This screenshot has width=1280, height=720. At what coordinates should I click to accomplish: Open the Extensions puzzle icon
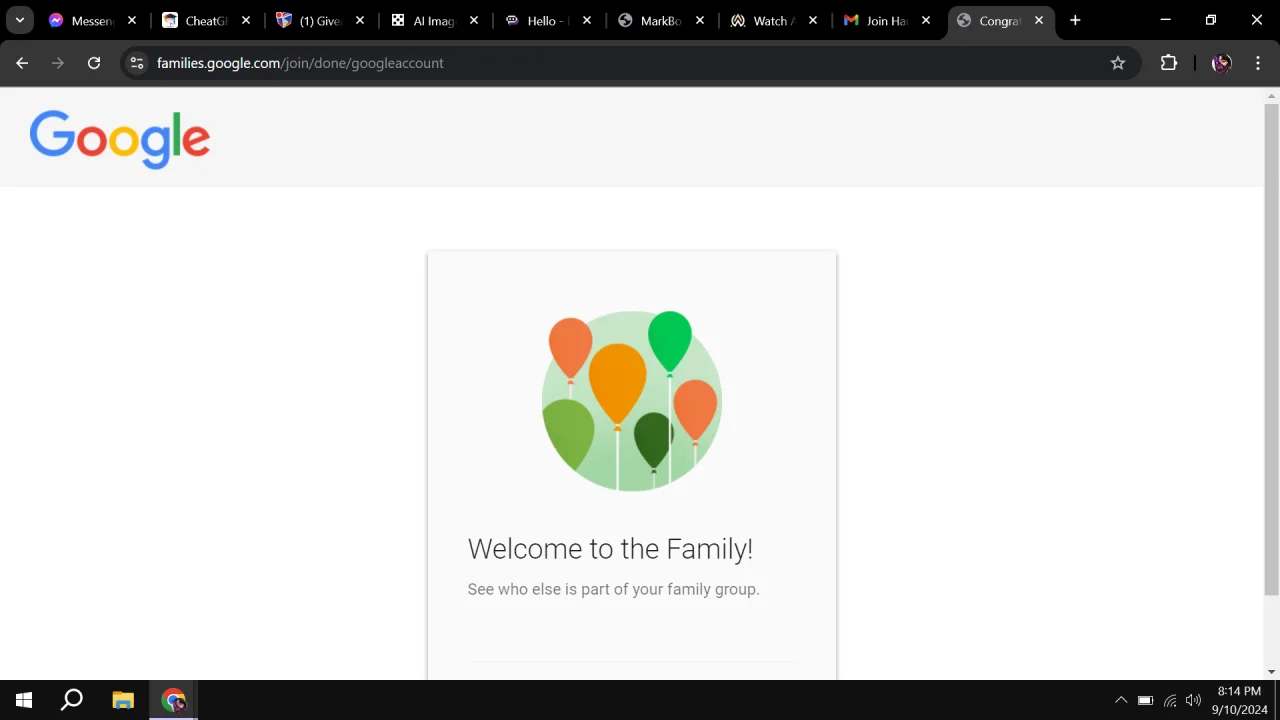point(1169,63)
